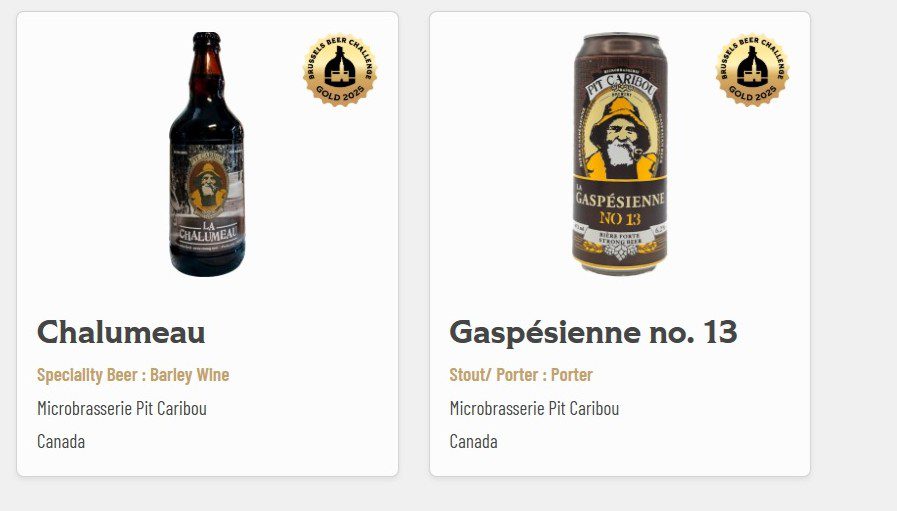Click the 'NO 13' text on the can

click(620, 219)
